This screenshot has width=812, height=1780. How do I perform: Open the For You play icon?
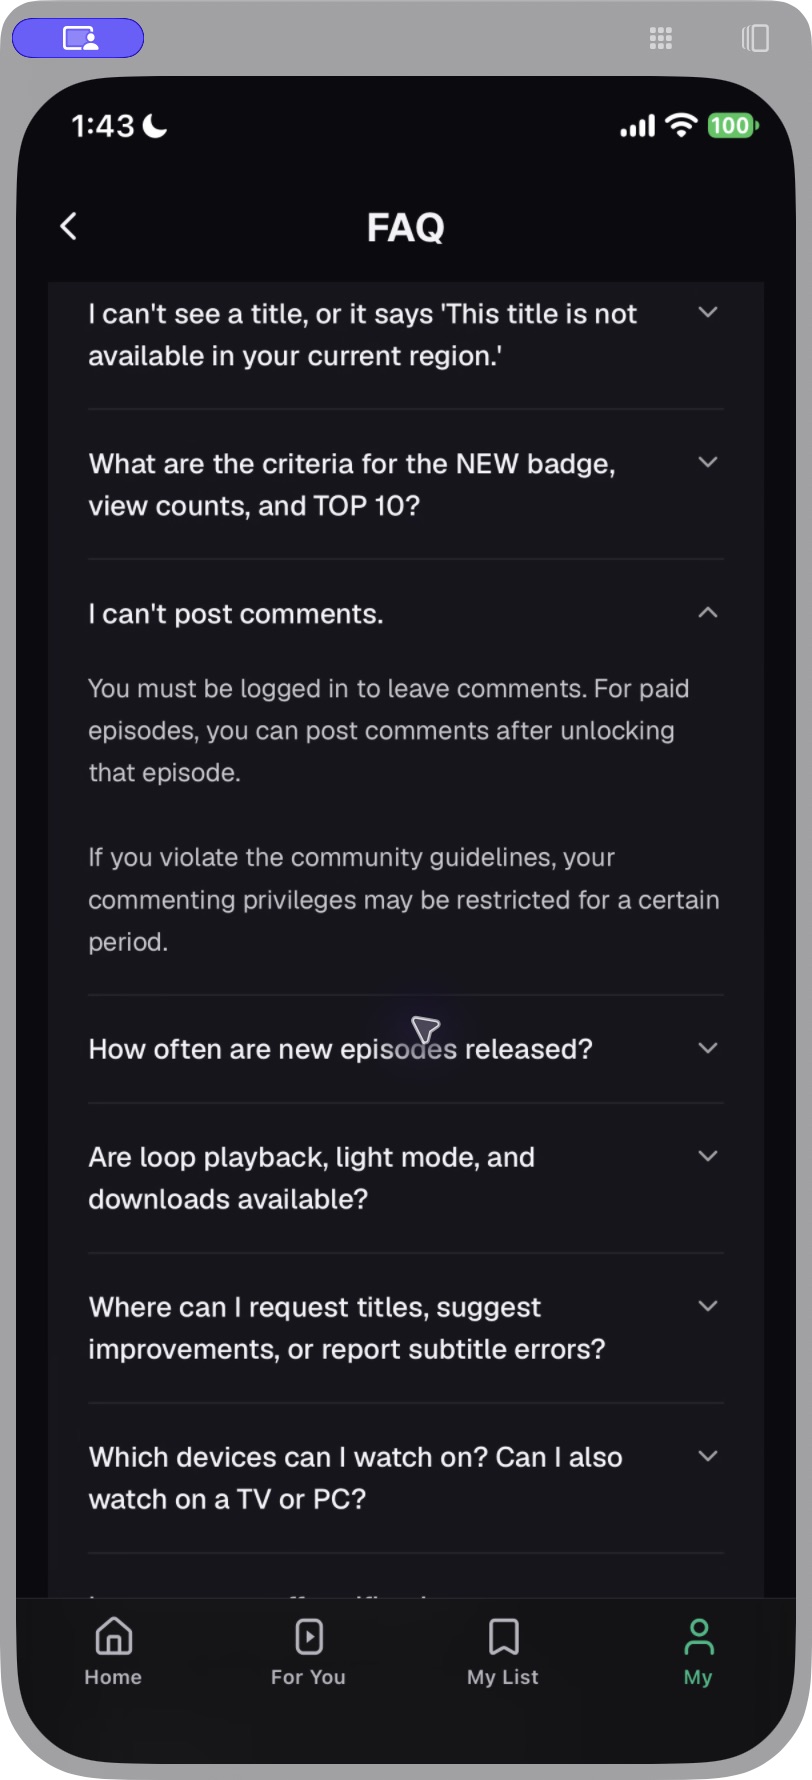pos(309,1637)
